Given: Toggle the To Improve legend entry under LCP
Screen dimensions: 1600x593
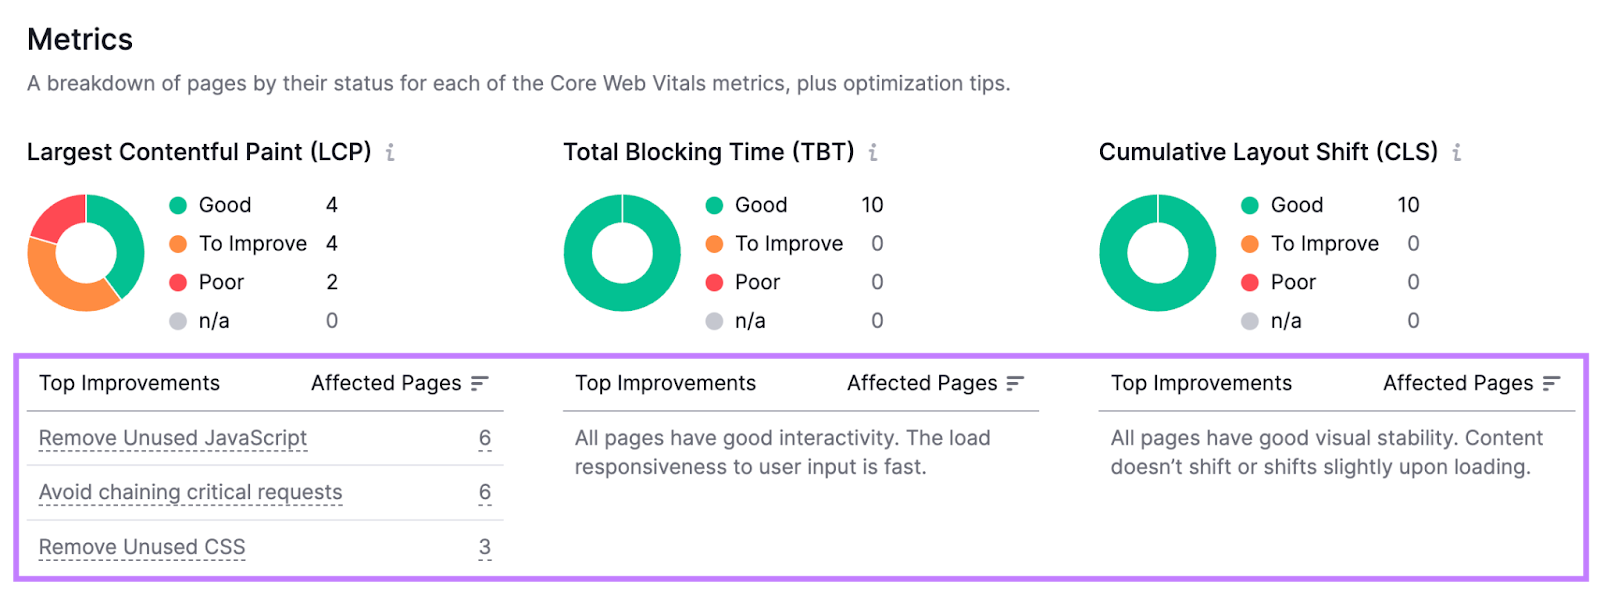Looking at the screenshot, I should pyautogui.click(x=240, y=243).
